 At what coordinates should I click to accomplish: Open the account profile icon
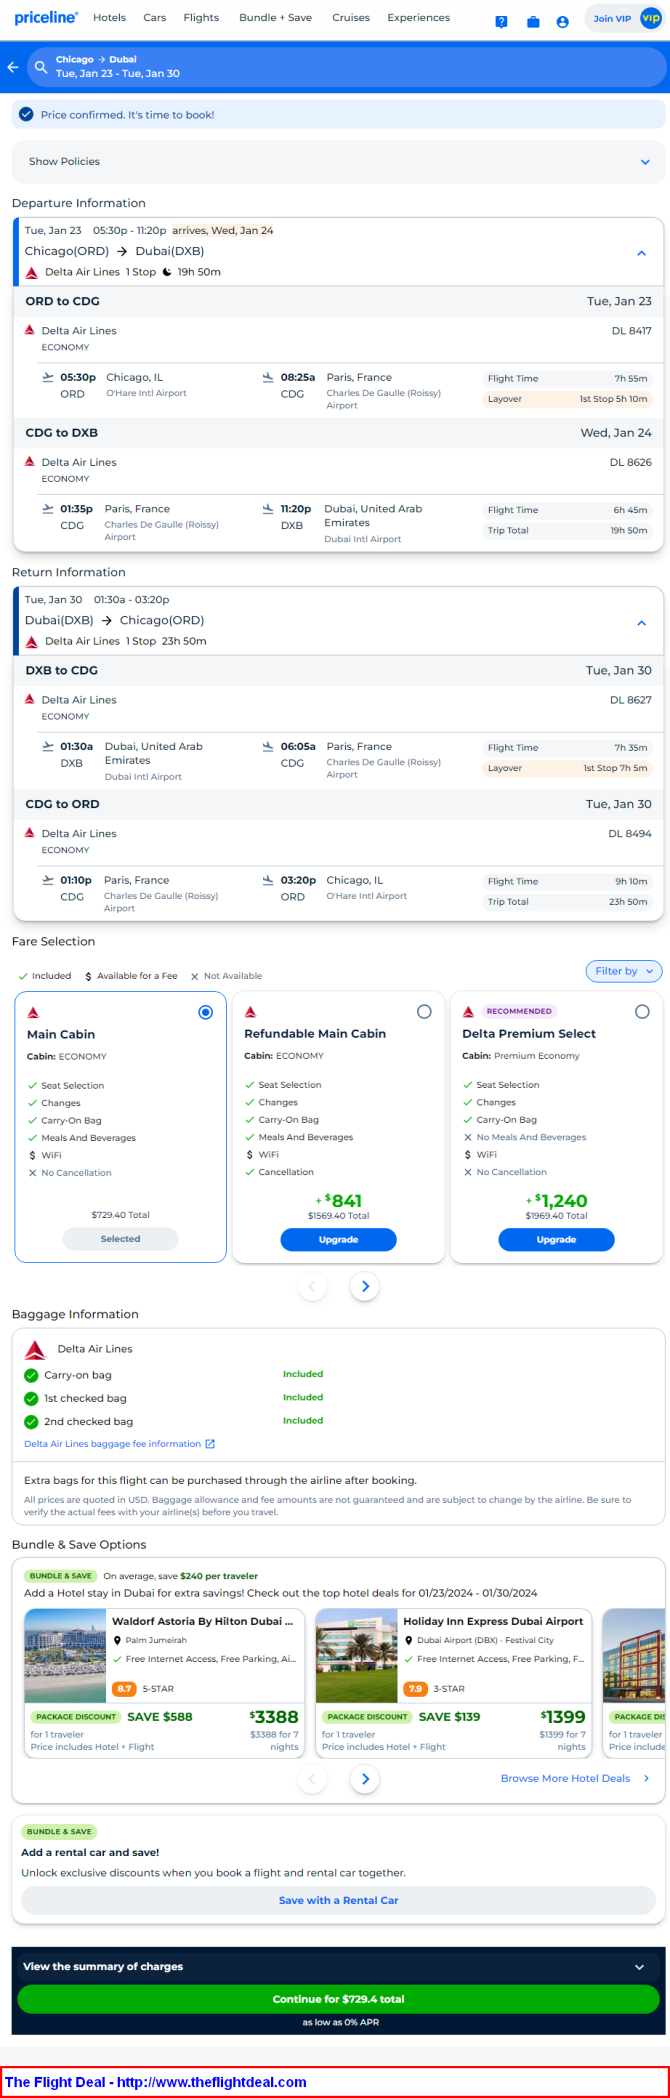563,22
